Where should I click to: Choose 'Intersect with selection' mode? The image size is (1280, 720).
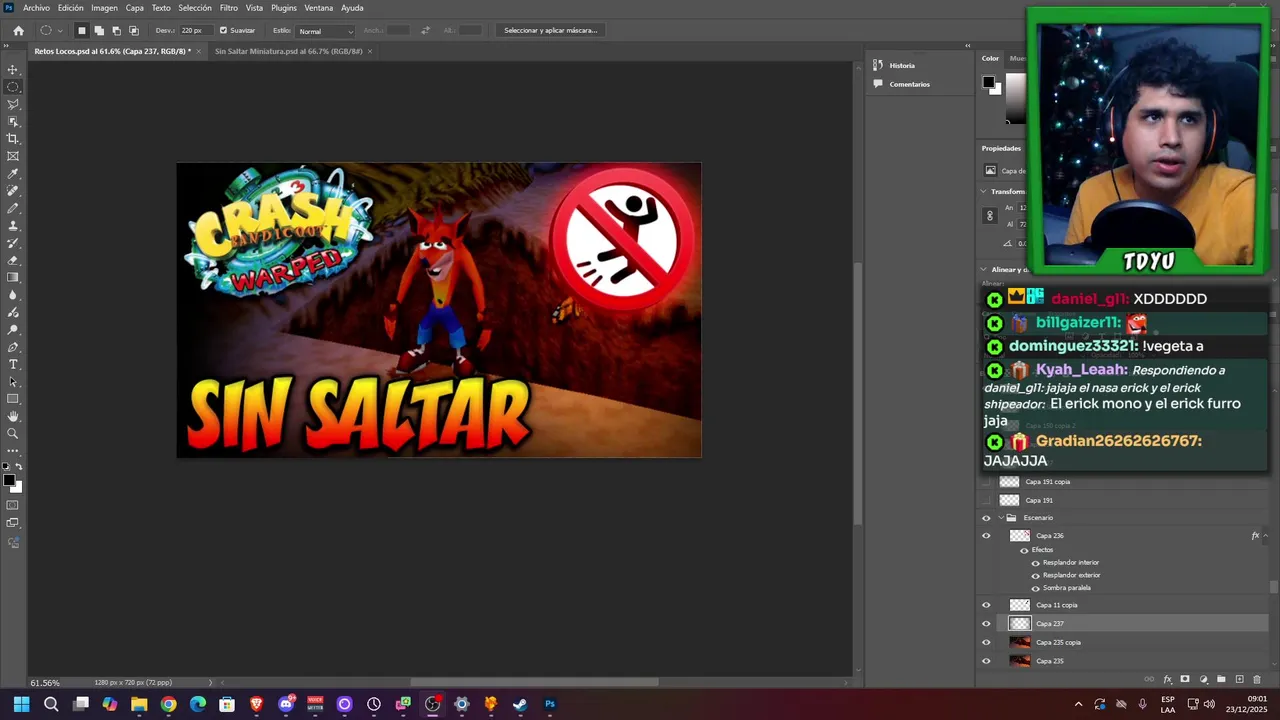134,31
